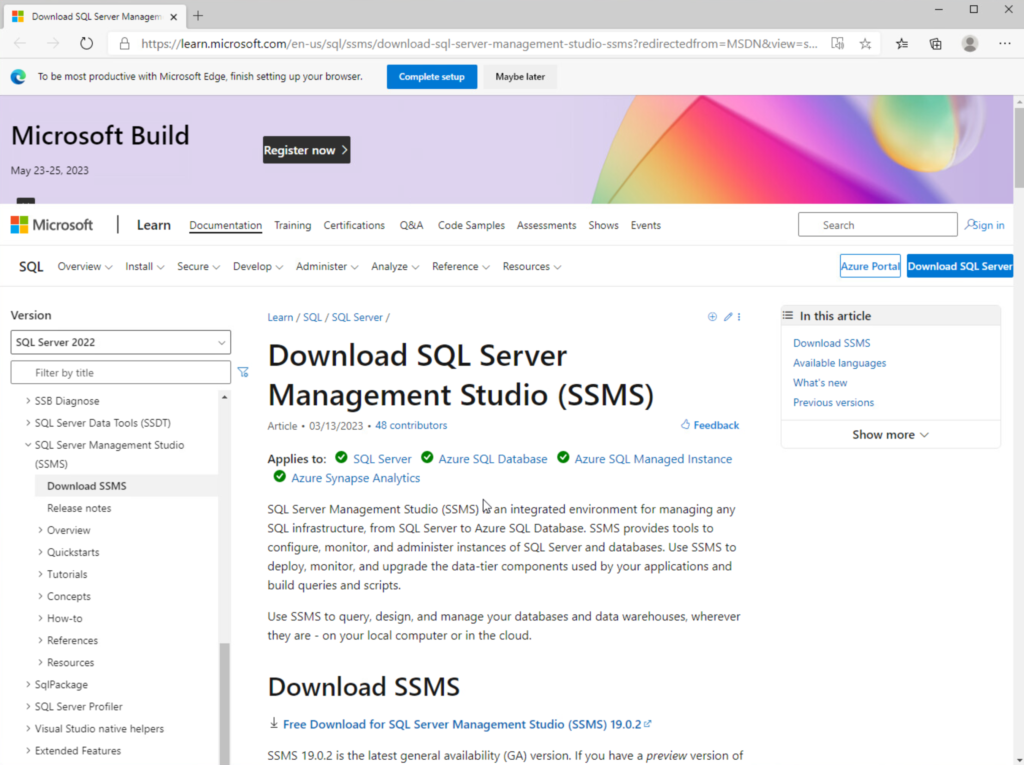This screenshot has width=1024, height=765.
Task: Click the filter icon beside Filter by title
Action: coord(243,372)
